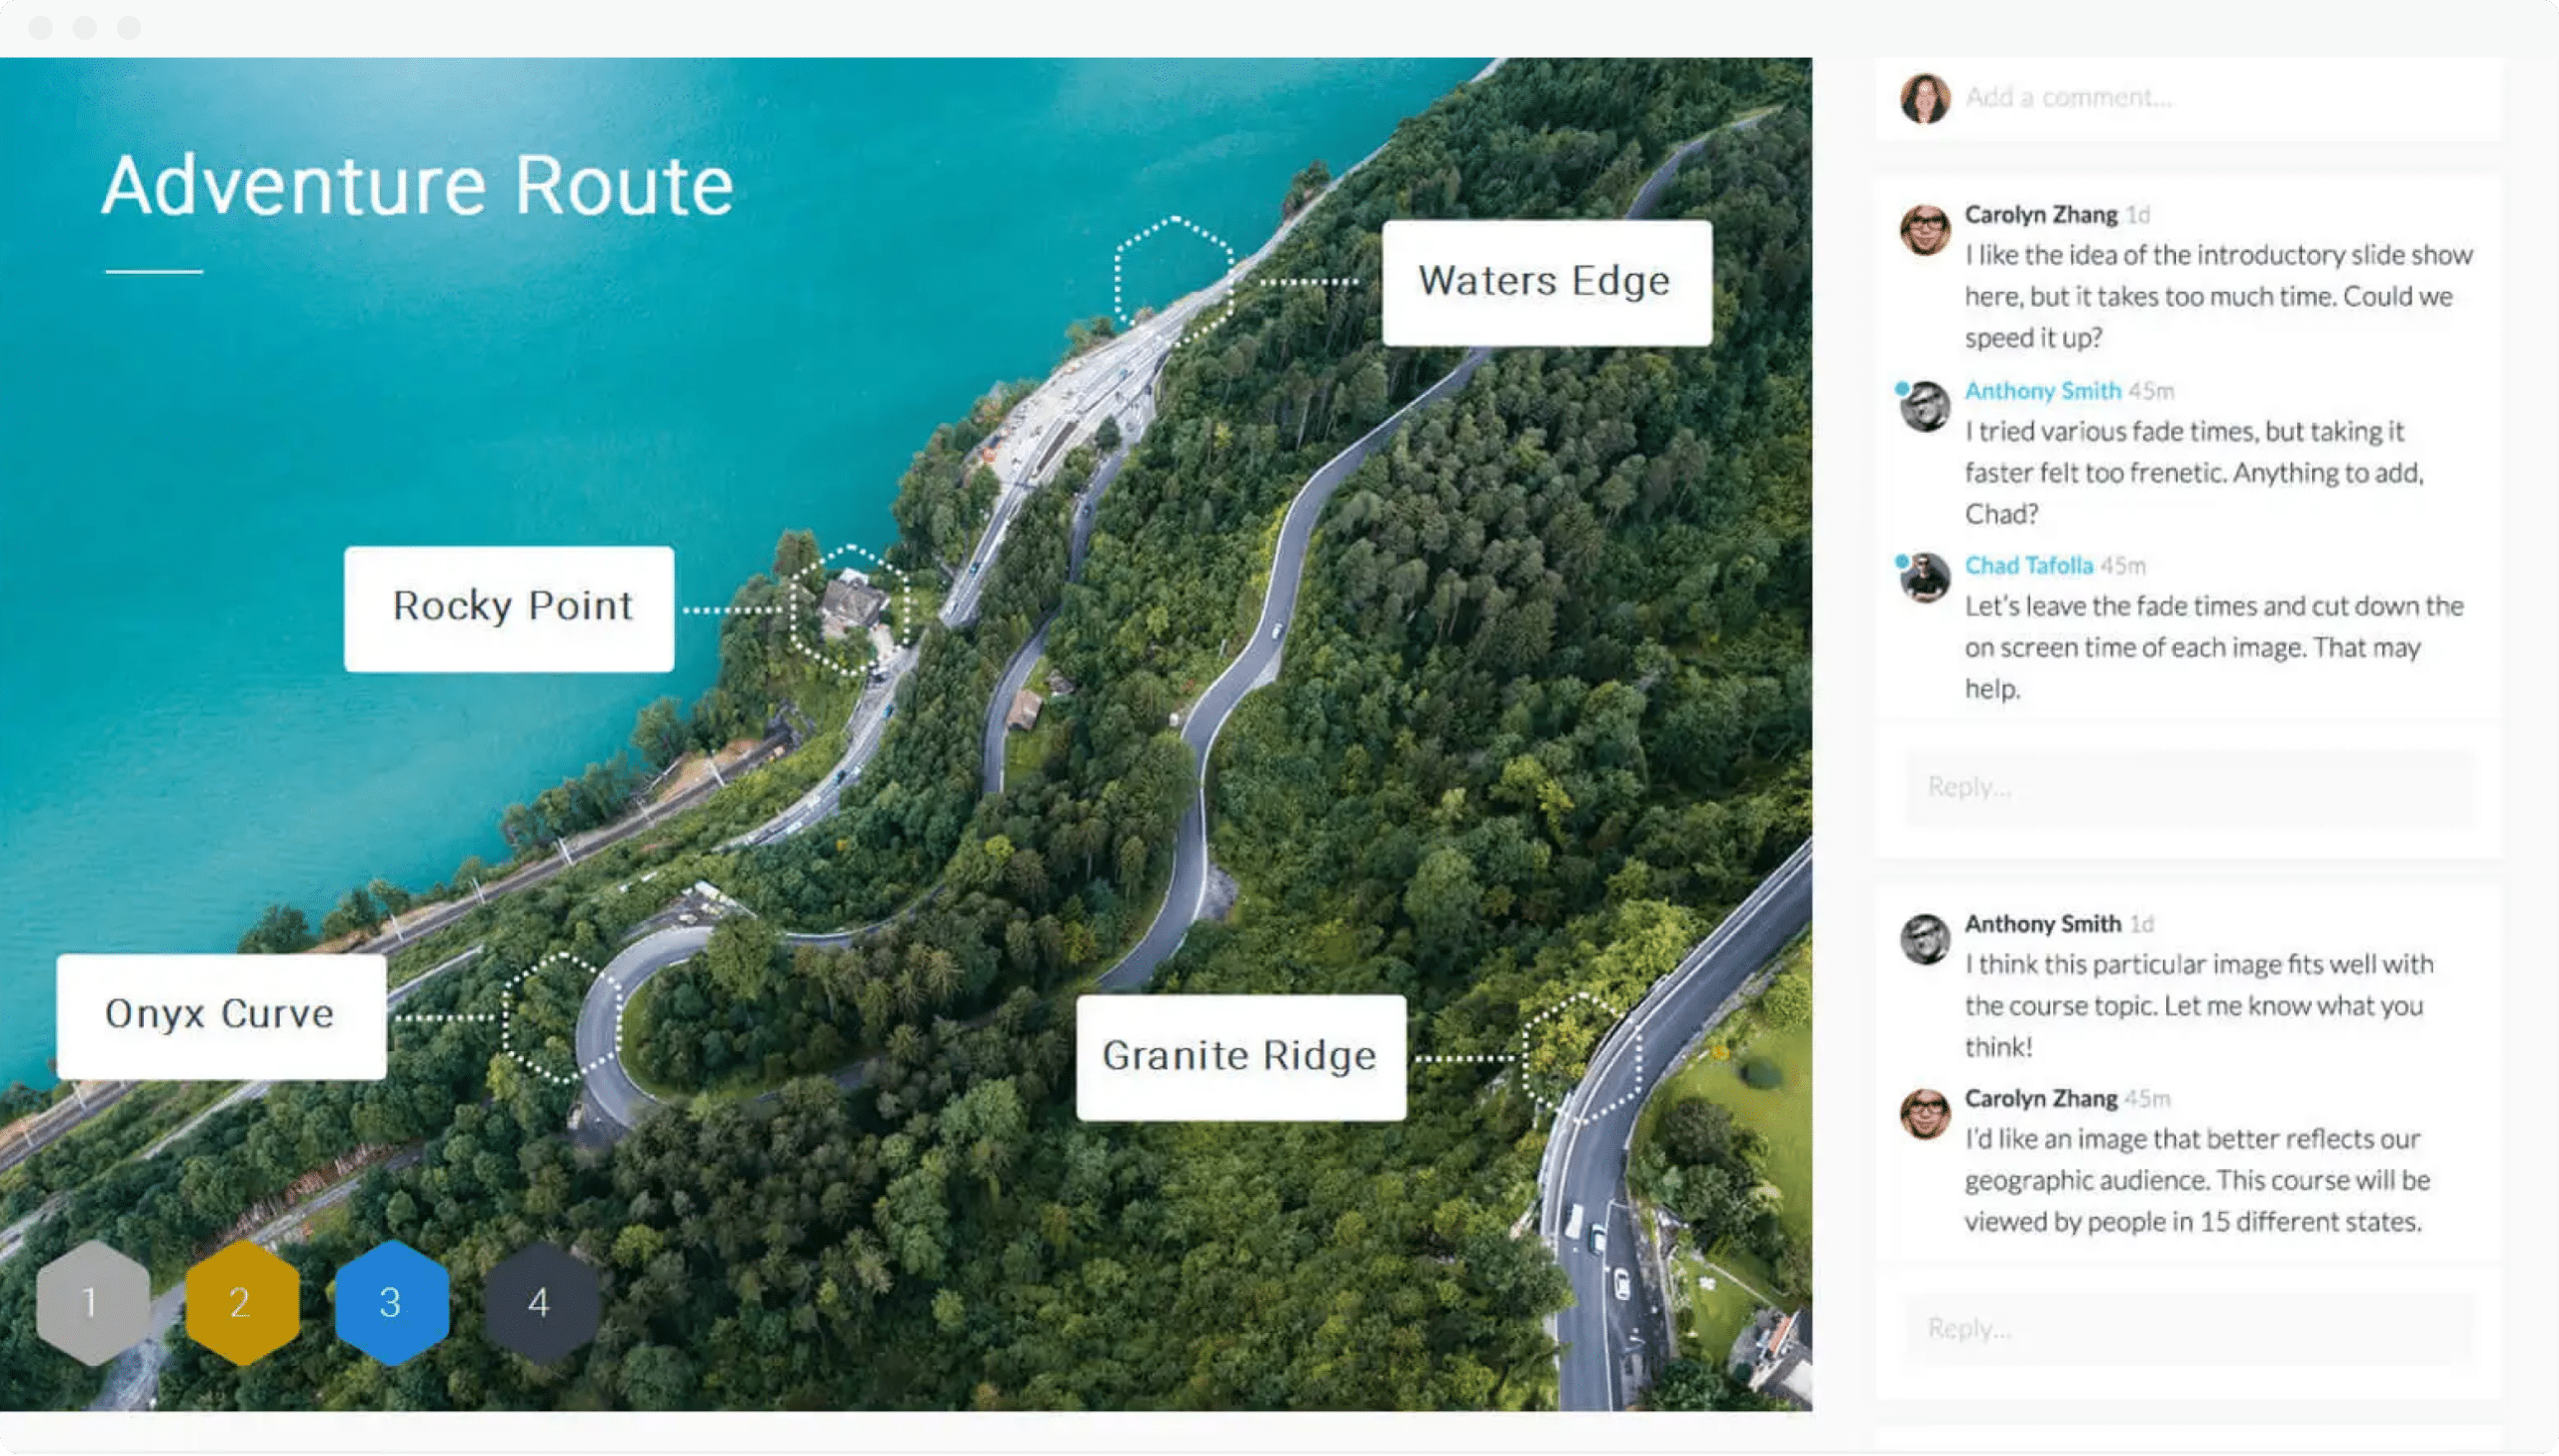Choose the dark hexagon numbered 4
The image size is (2559, 1456).
540,1302
